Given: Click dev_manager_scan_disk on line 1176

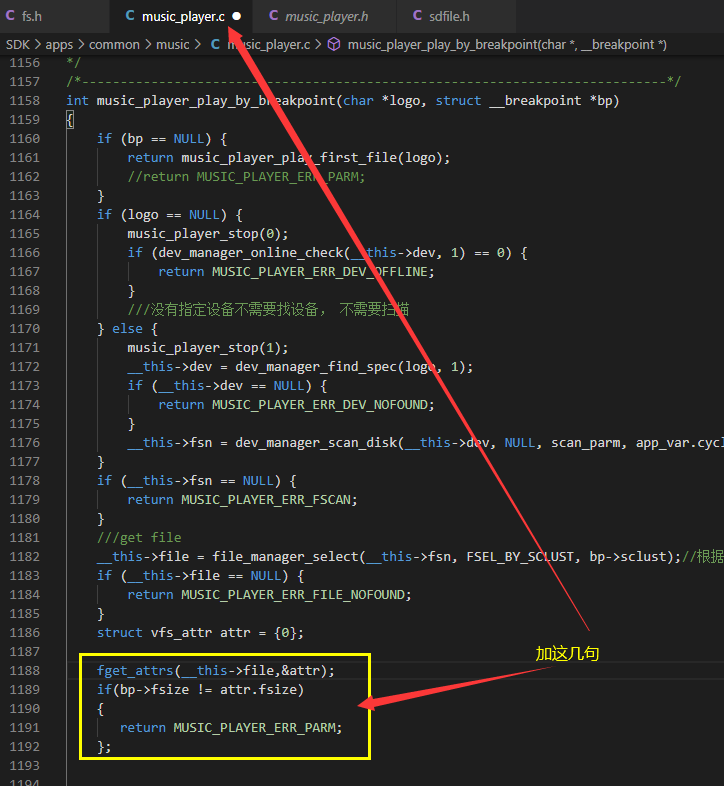Looking at the screenshot, I should (316, 443).
